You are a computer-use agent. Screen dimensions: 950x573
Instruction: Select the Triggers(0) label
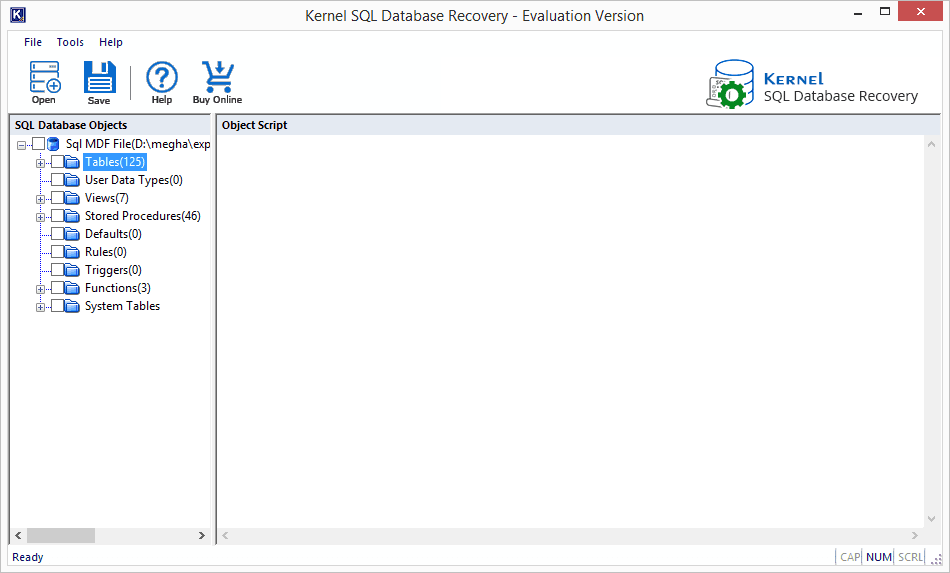pos(113,270)
